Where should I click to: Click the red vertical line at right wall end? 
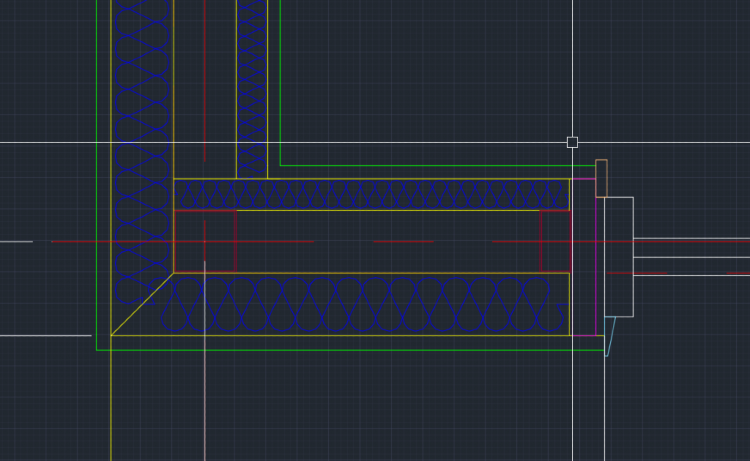pyautogui.click(x=571, y=240)
